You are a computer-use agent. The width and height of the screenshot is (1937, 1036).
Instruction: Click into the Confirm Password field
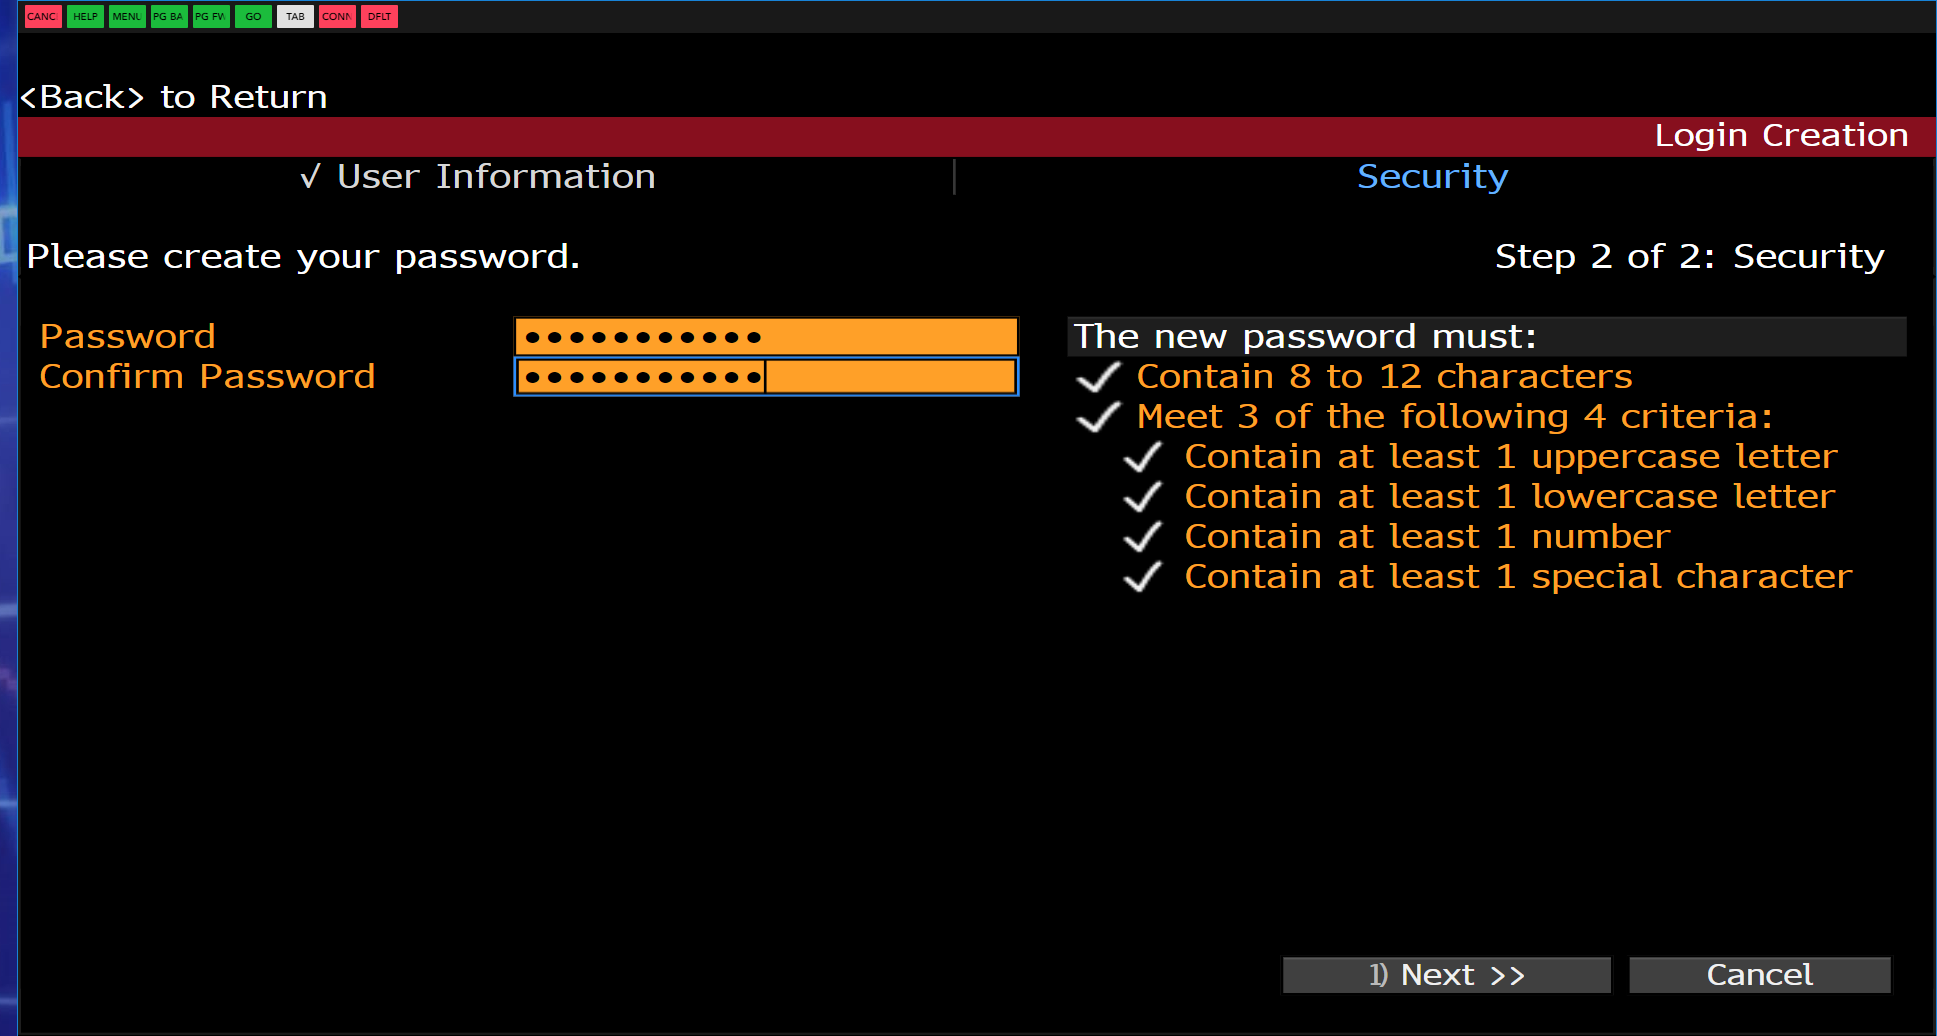(766, 377)
